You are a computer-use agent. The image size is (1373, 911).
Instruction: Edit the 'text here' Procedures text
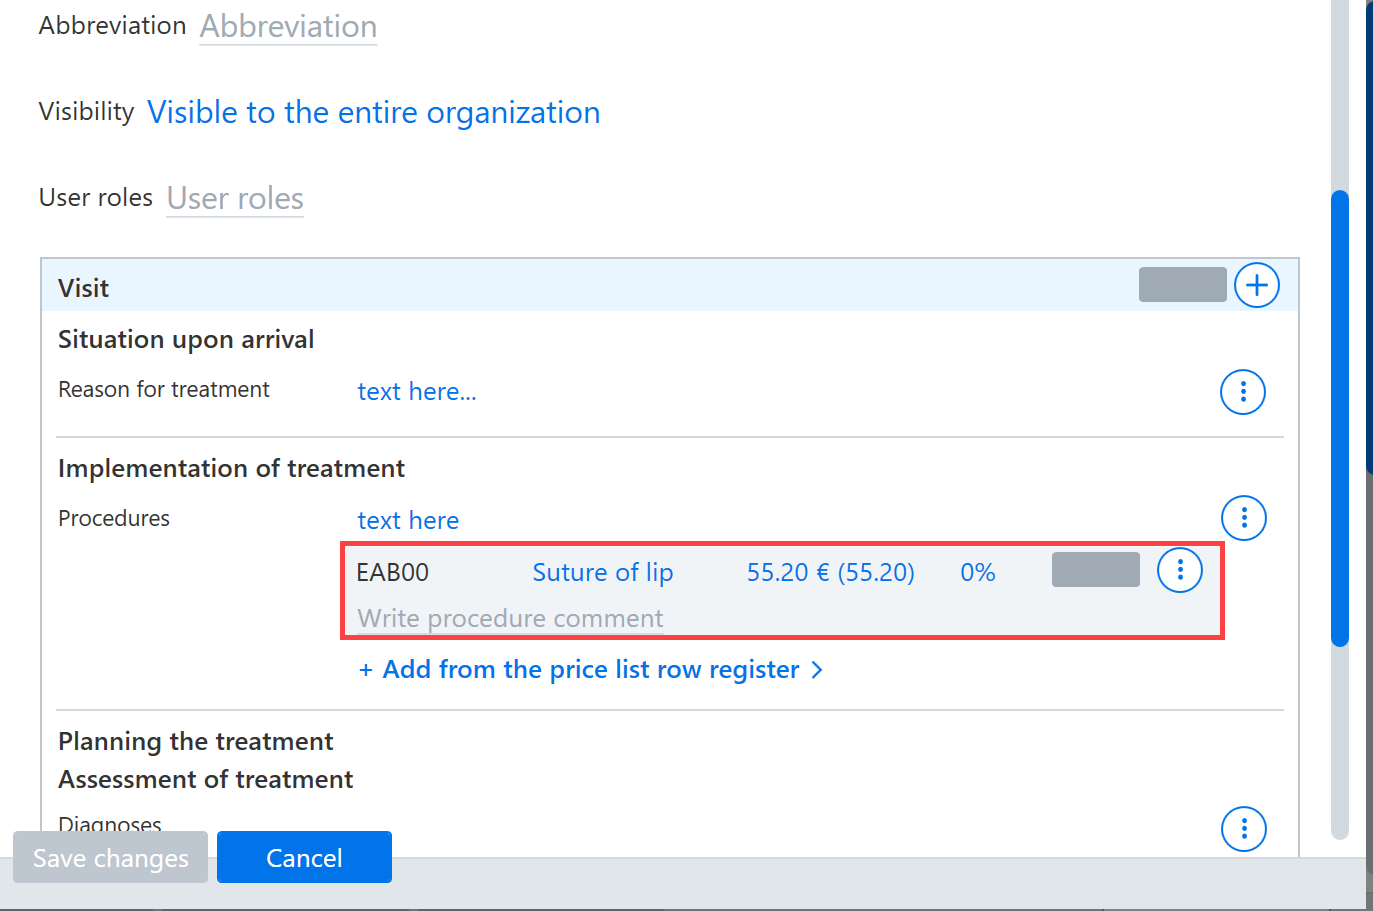[408, 521]
